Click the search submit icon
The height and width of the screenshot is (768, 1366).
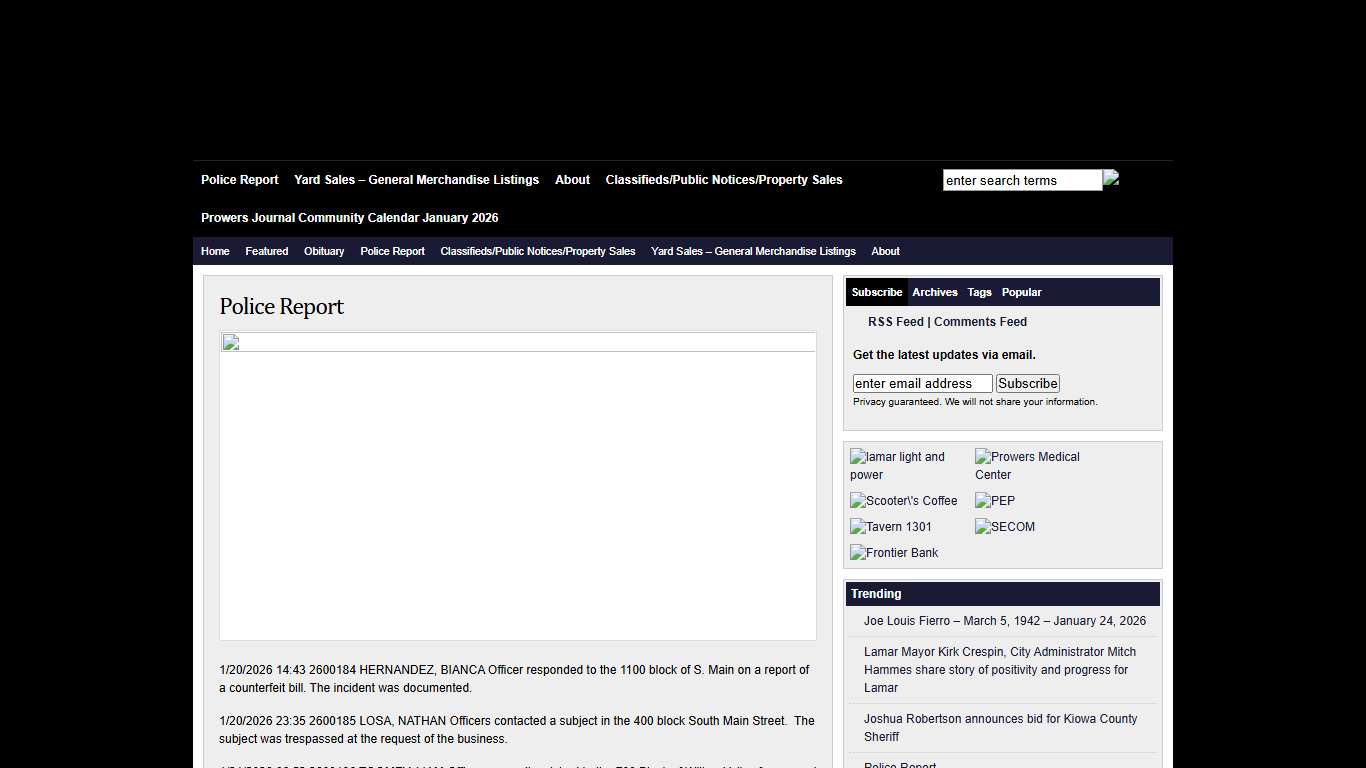click(1111, 179)
